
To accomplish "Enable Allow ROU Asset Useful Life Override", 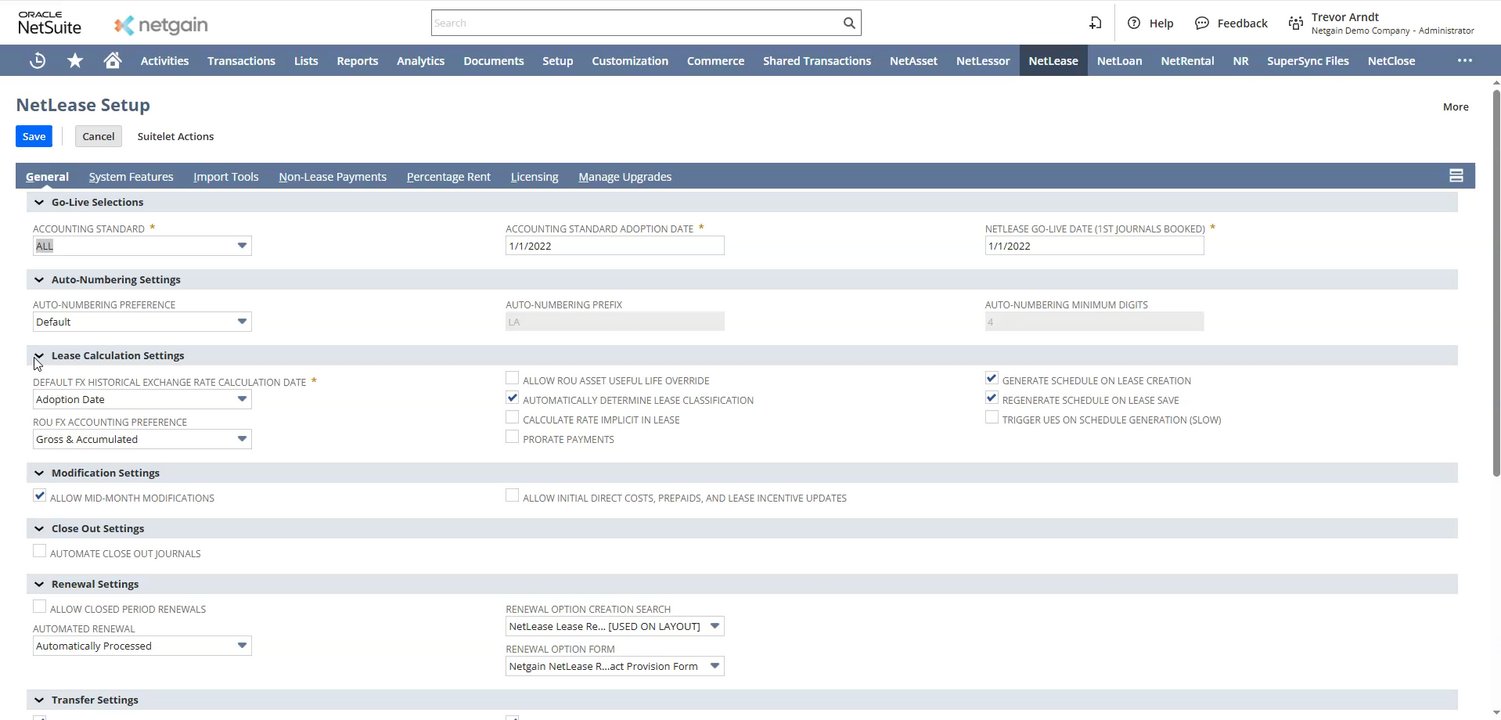I will tap(512, 379).
